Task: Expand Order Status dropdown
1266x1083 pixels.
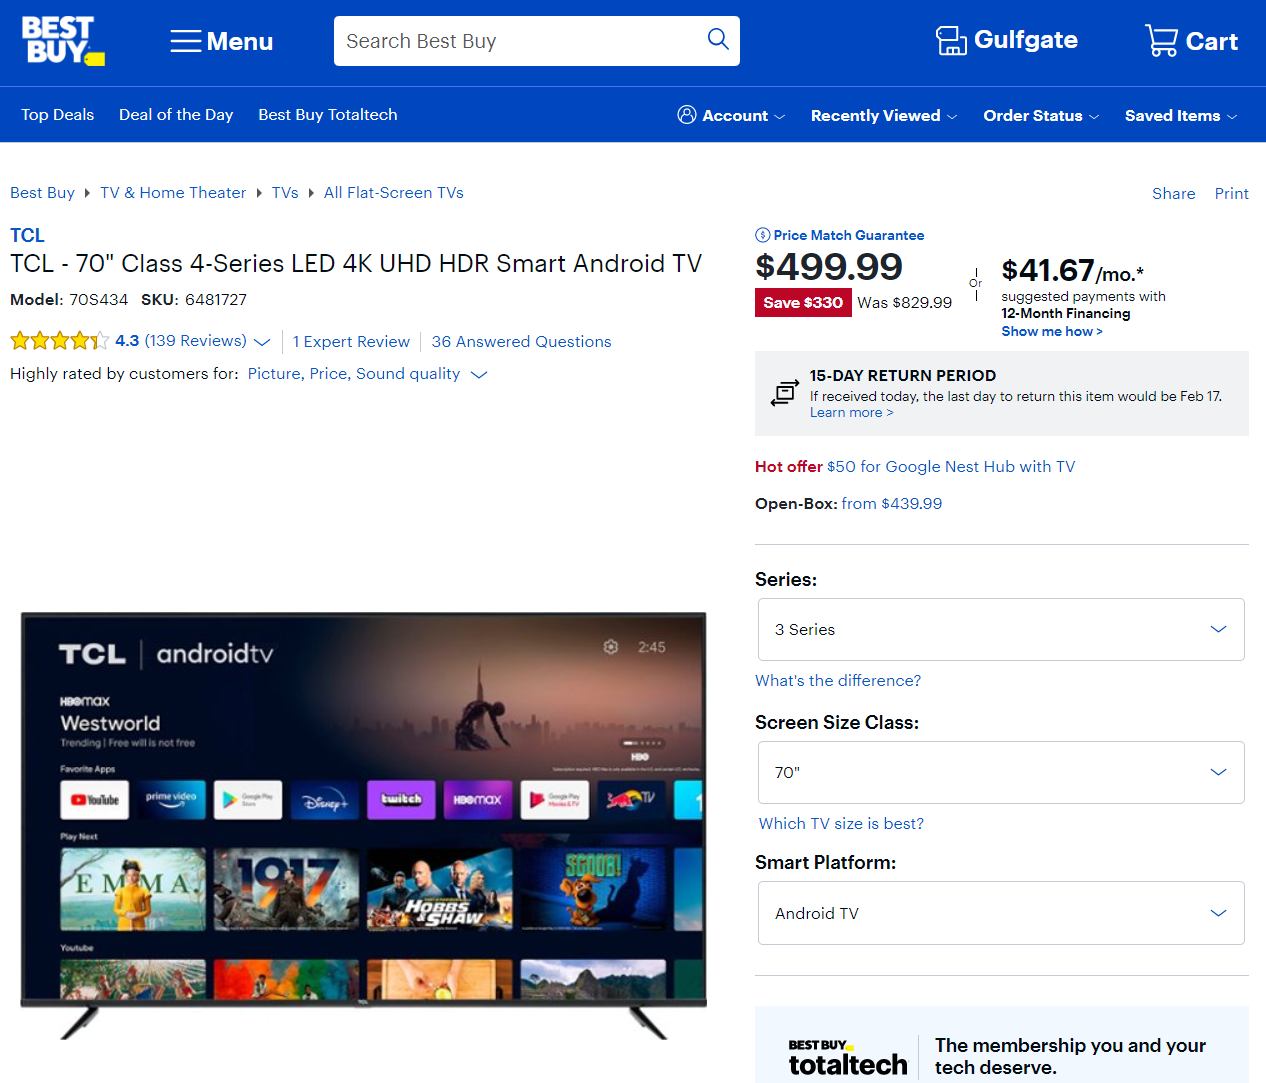Action: click(x=1041, y=116)
